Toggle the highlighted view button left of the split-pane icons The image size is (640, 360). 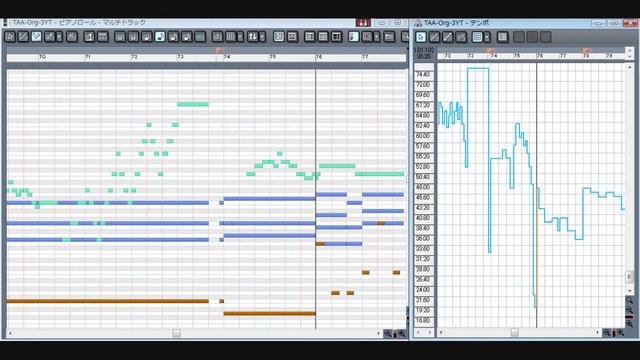[279, 37]
